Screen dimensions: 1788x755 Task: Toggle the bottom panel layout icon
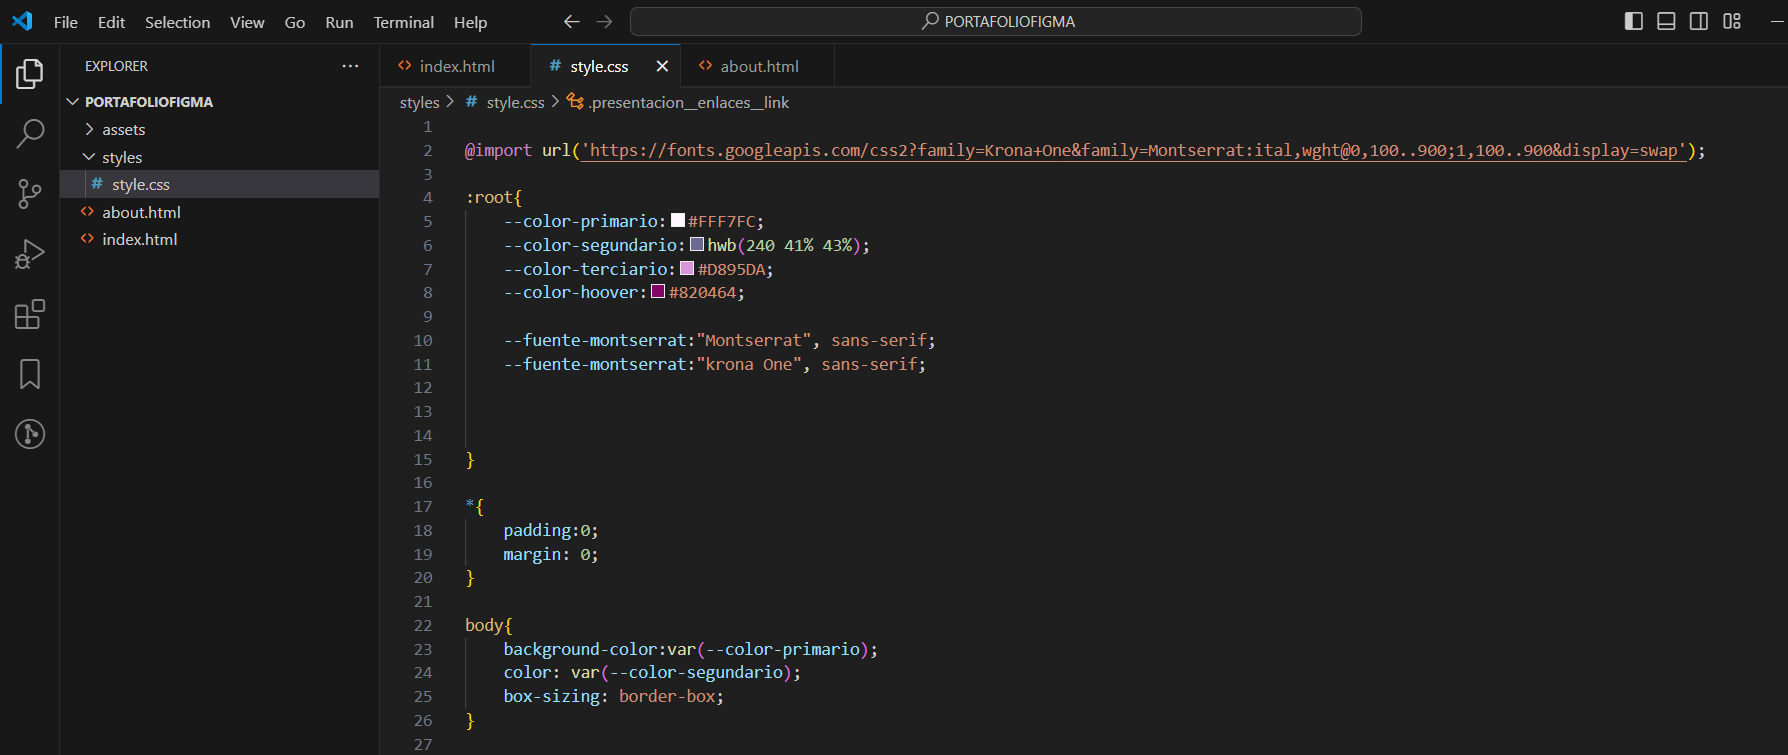pos(1666,21)
